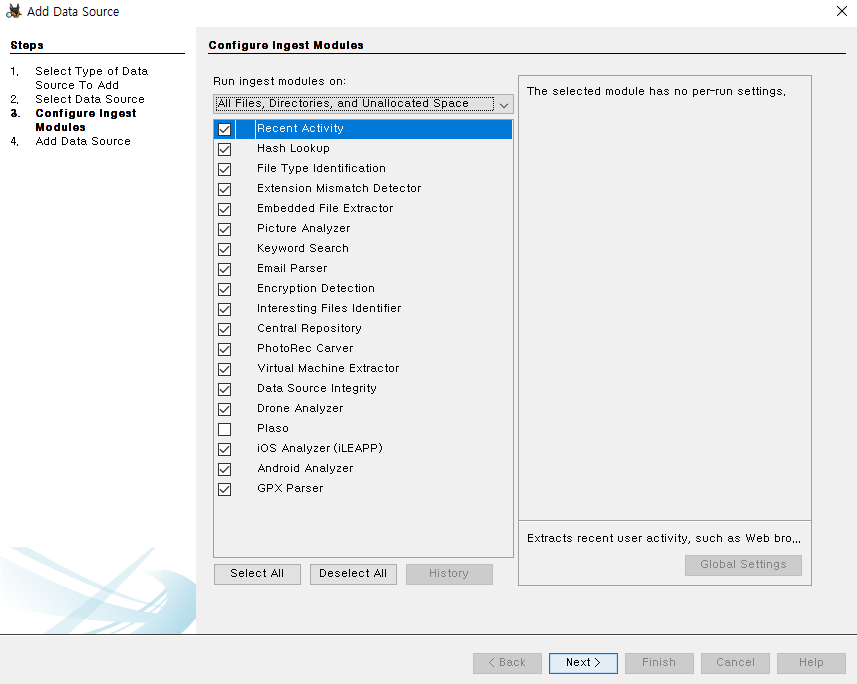Click the Select All button
857x684 pixels.
click(257, 574)
